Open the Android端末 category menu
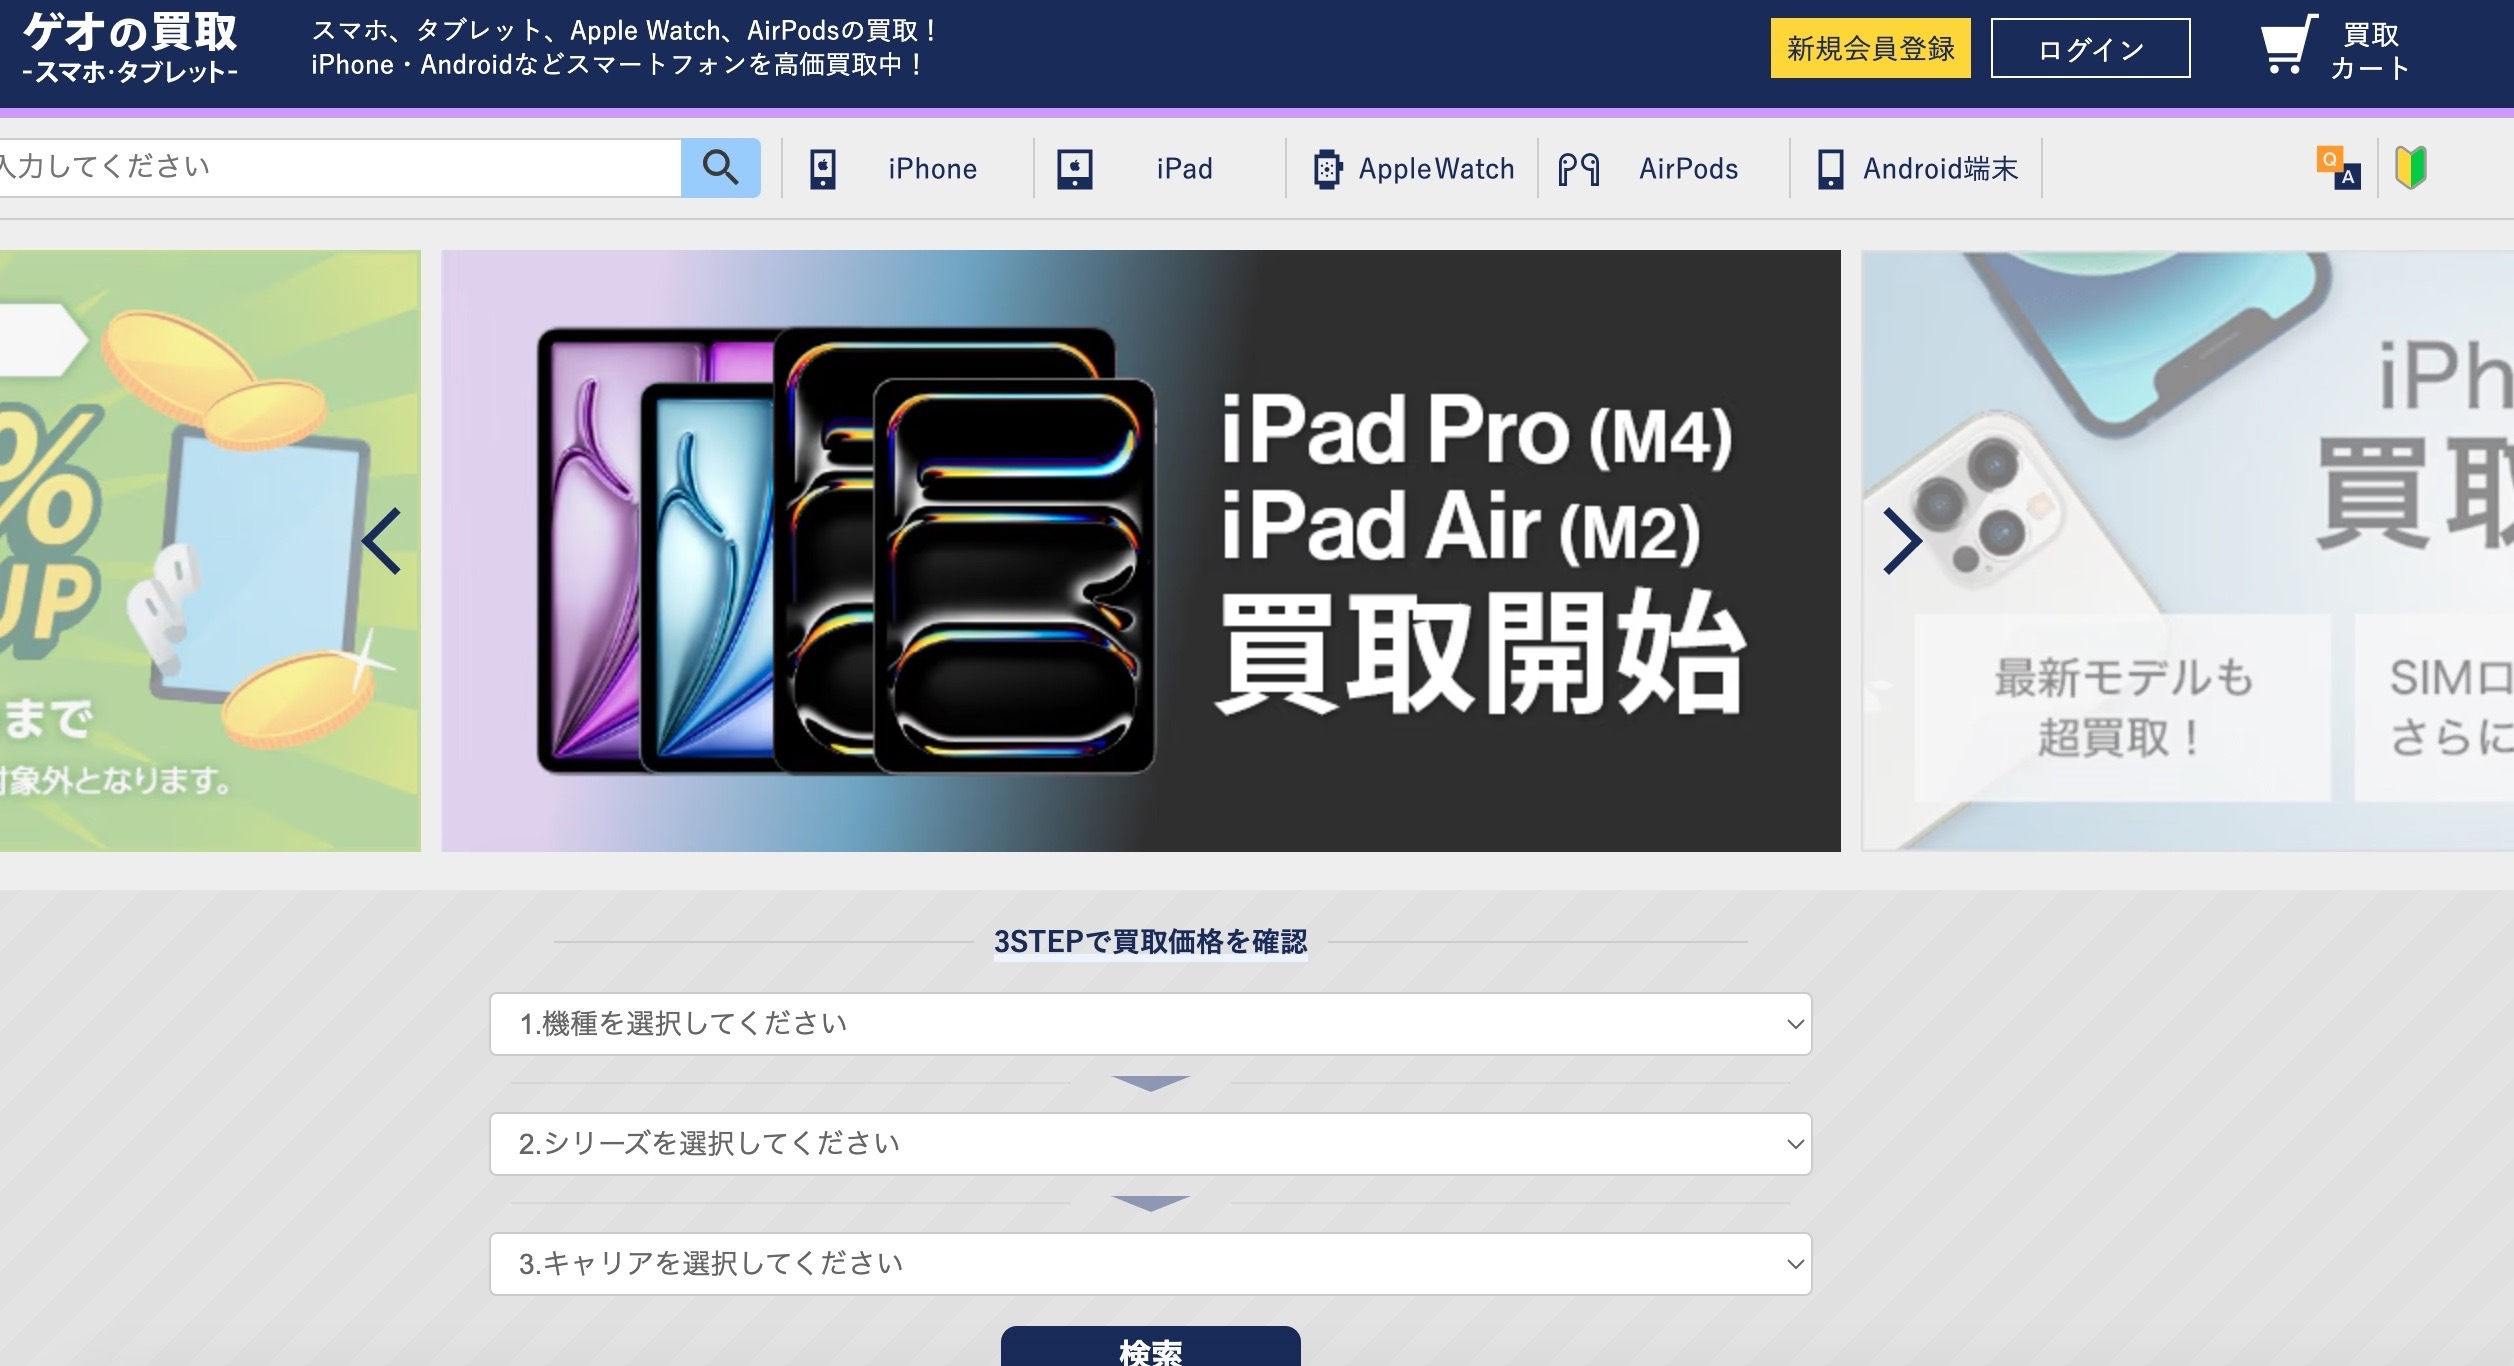Screen dimensions: 2514x1366 pyautogui.click(x=1915, y=168)
